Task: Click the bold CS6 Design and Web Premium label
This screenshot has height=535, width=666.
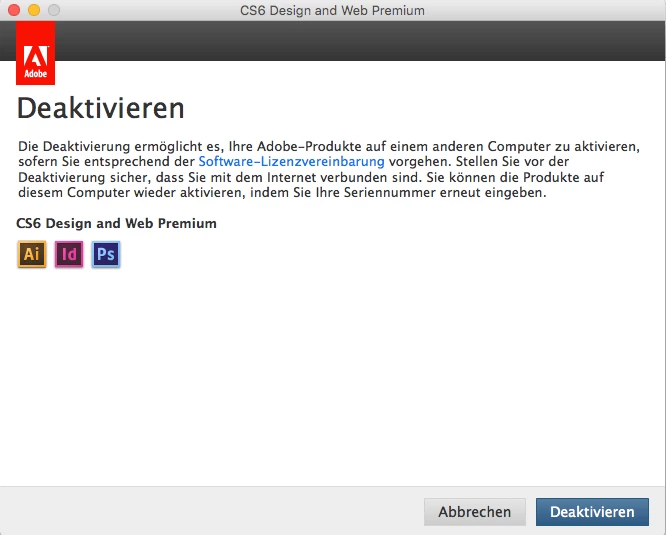Action: (x=116, y=223)
